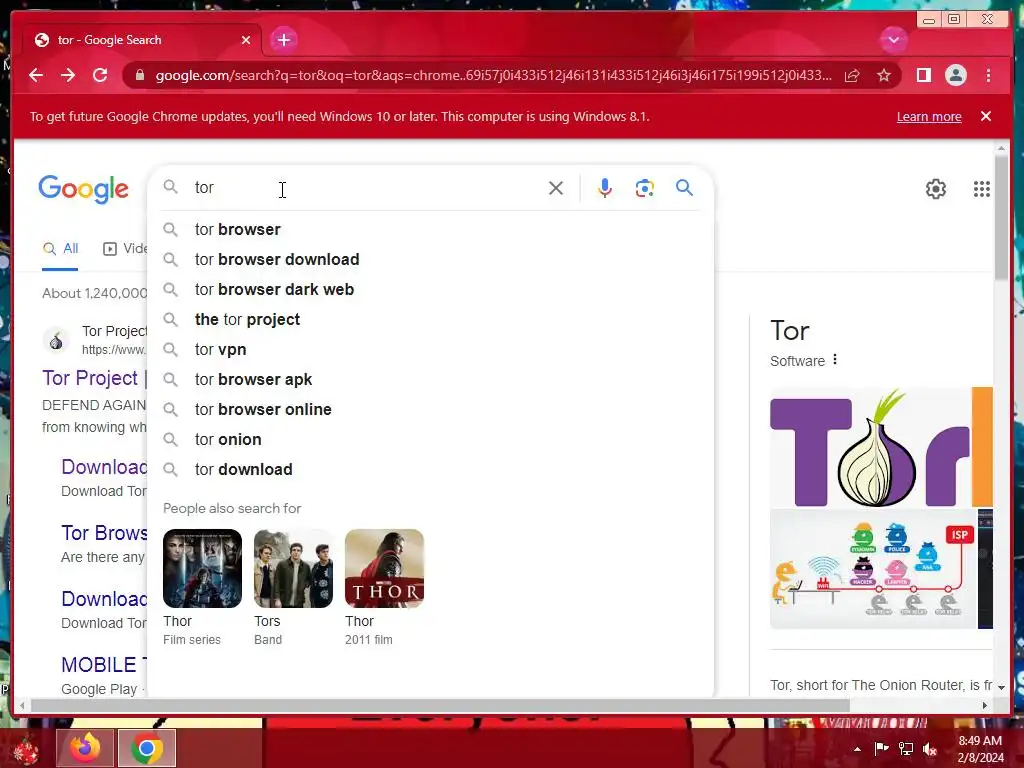
Task: Bookmark this page with the star icon
Action: click(884, 76)
